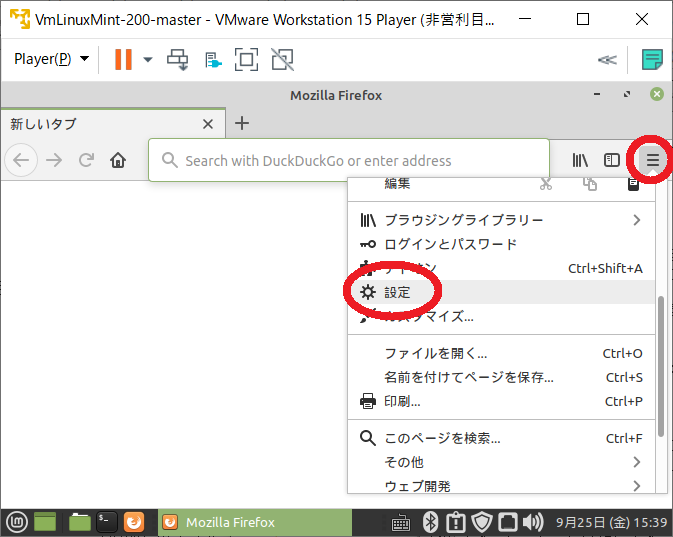Focus the DuckDuckGo search address bar
Image resolution: width=673 pixels, height=537 pixels.
click(349, 160)
